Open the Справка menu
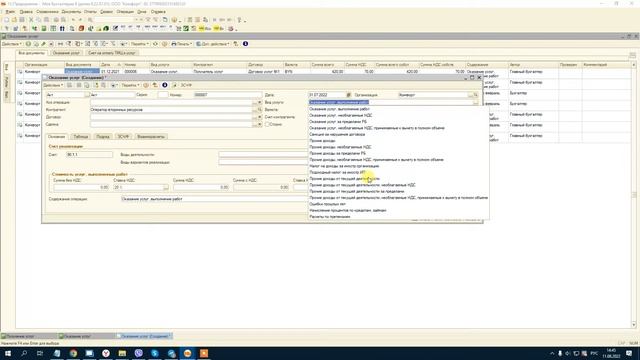The image size is (640, 360). (x=158, y=12)
